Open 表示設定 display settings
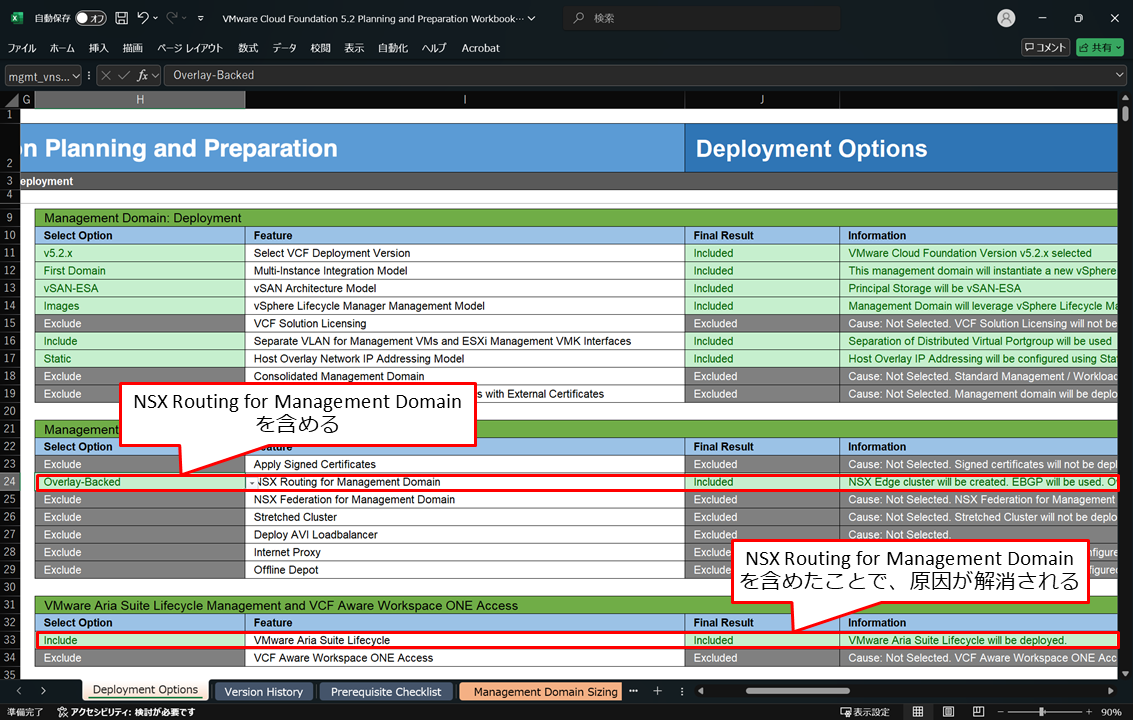The width and height of the screenshot is (1133, 720). tap(865, 712)
